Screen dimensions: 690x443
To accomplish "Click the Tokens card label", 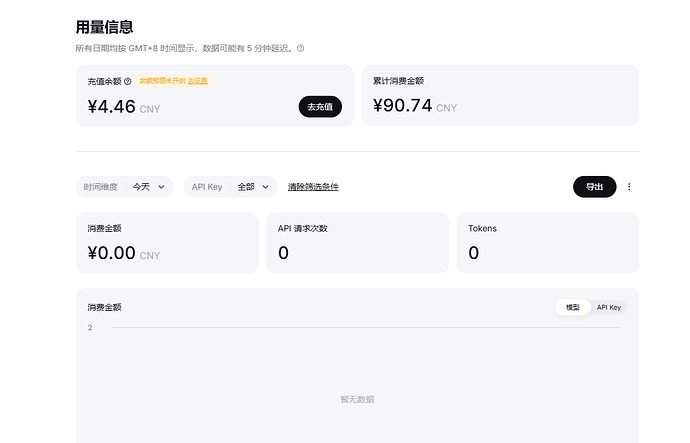I will point(482,228).
